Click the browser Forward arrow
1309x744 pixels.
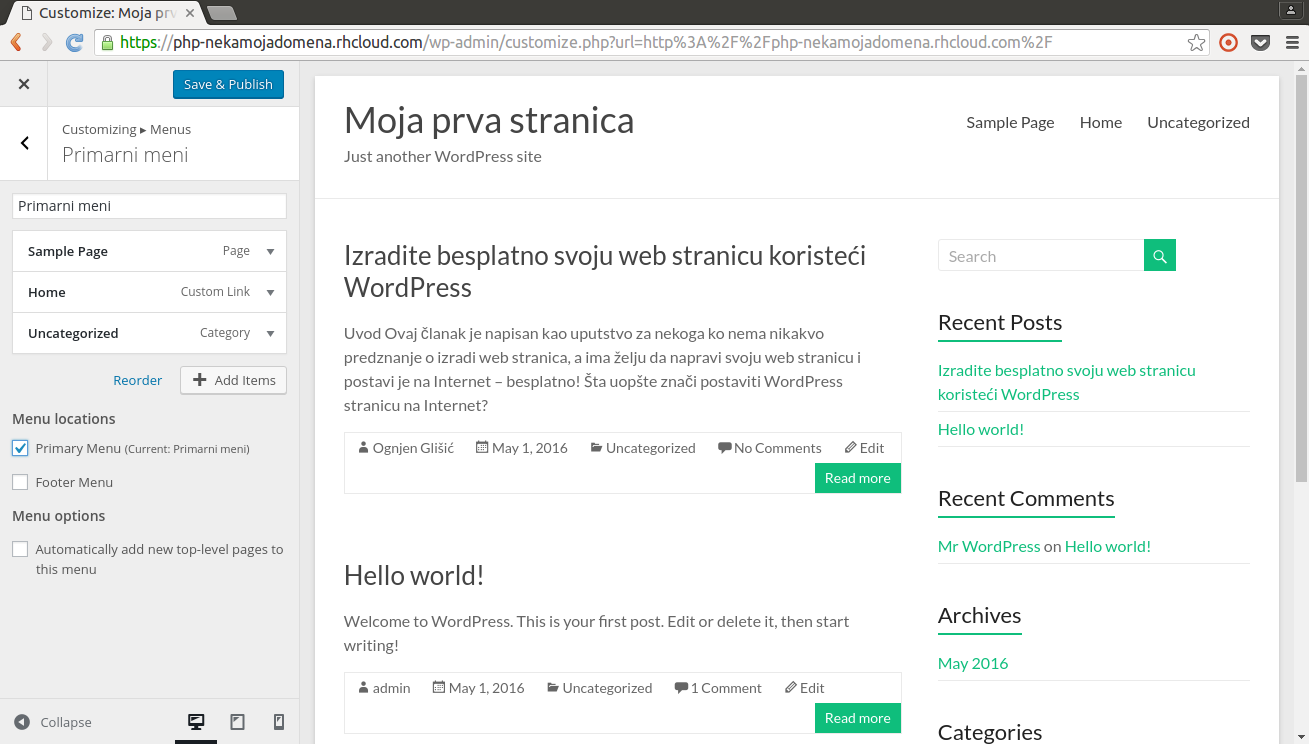(46, 42)
